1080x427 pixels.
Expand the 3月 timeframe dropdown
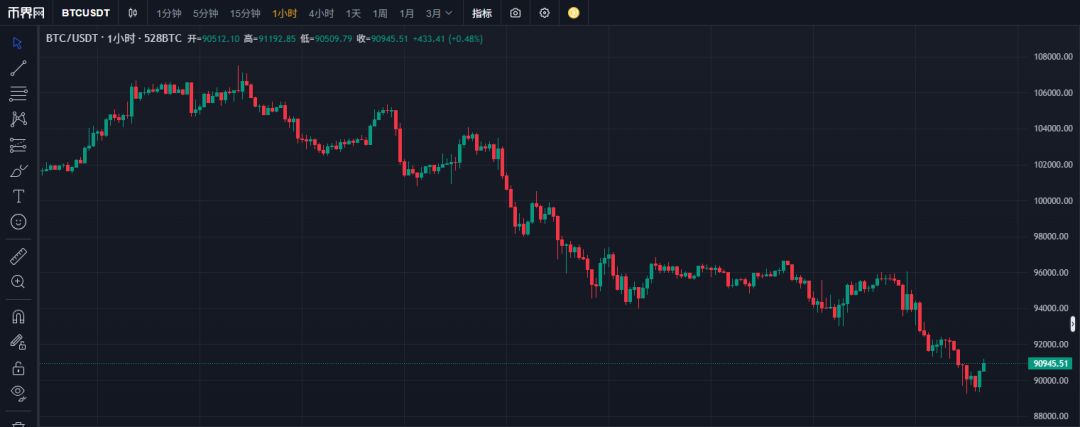[438, 13]
